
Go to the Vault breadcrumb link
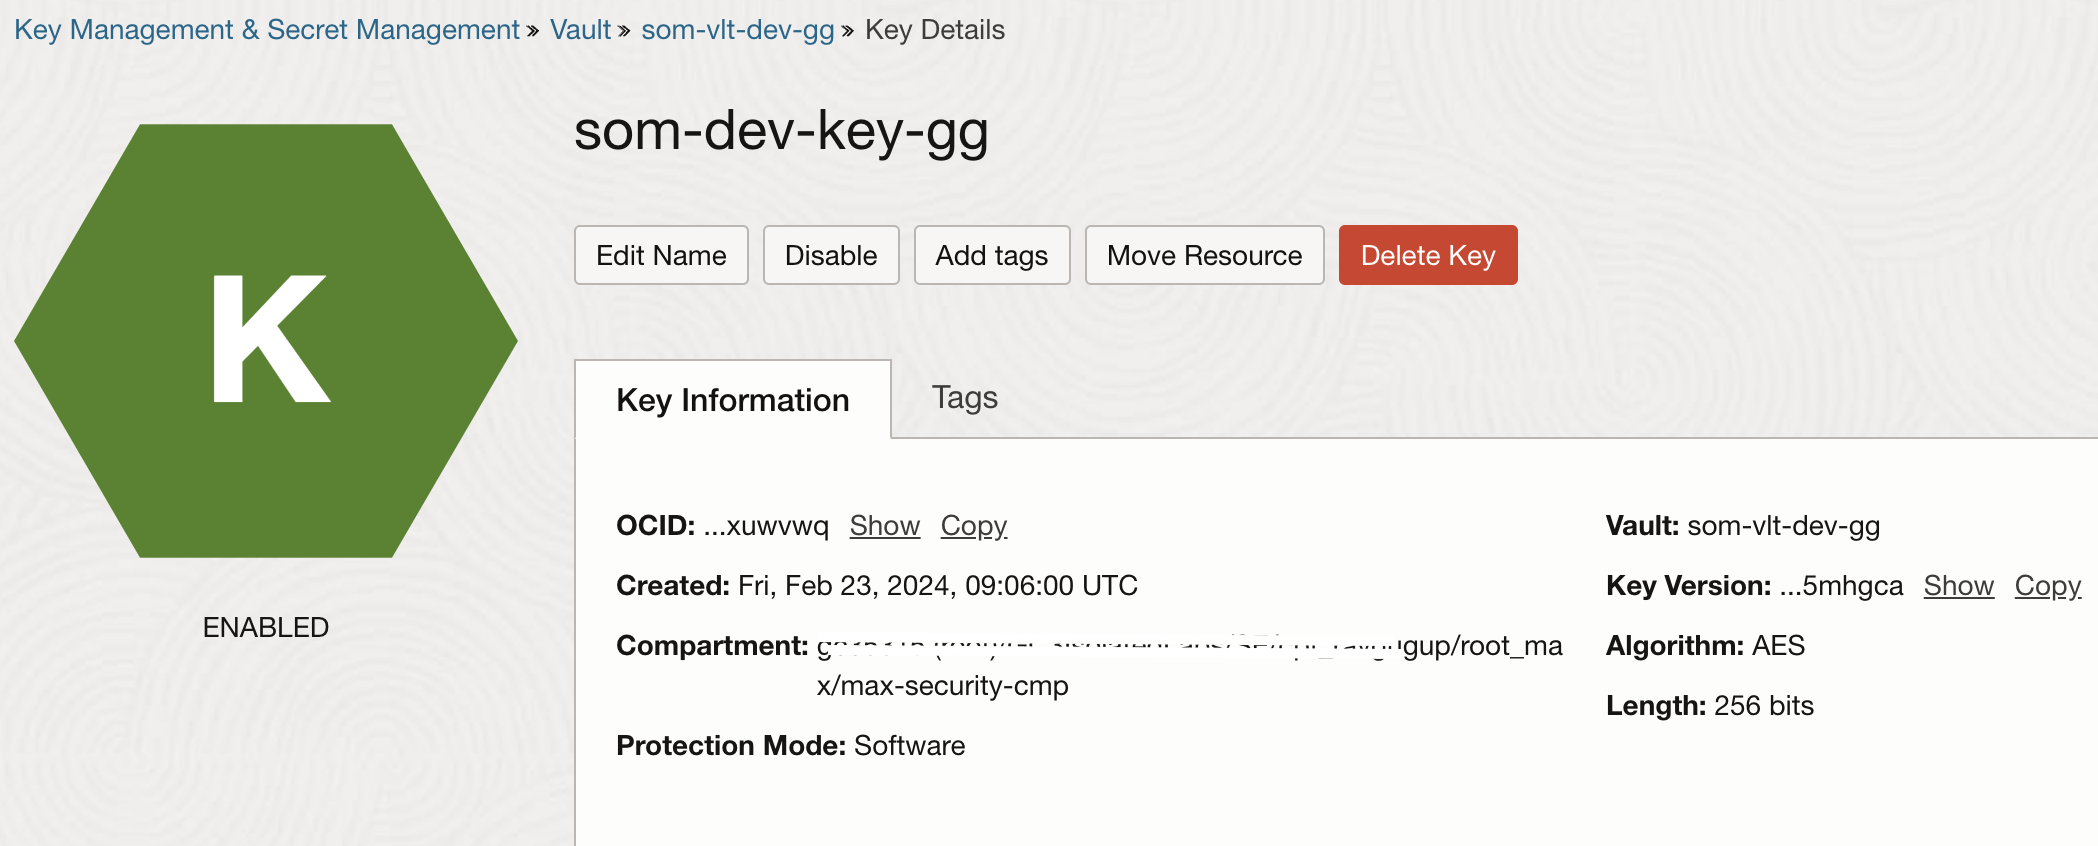tap(580, 30)
